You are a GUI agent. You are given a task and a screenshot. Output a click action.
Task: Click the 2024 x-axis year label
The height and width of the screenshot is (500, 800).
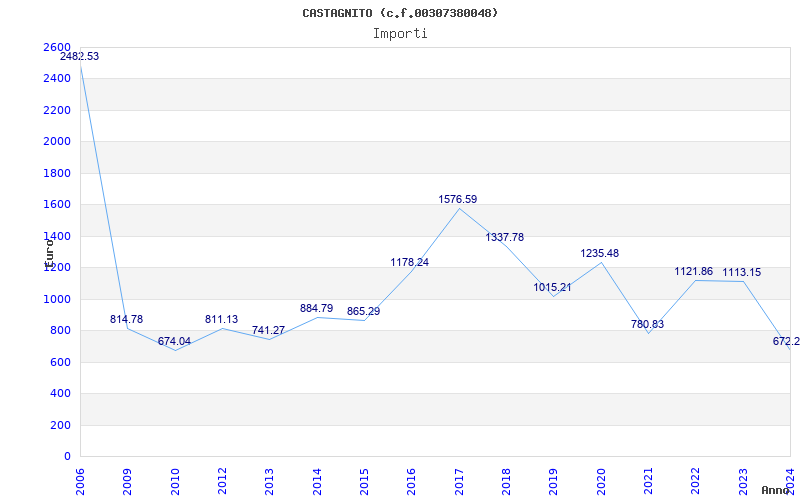[790, 481]
